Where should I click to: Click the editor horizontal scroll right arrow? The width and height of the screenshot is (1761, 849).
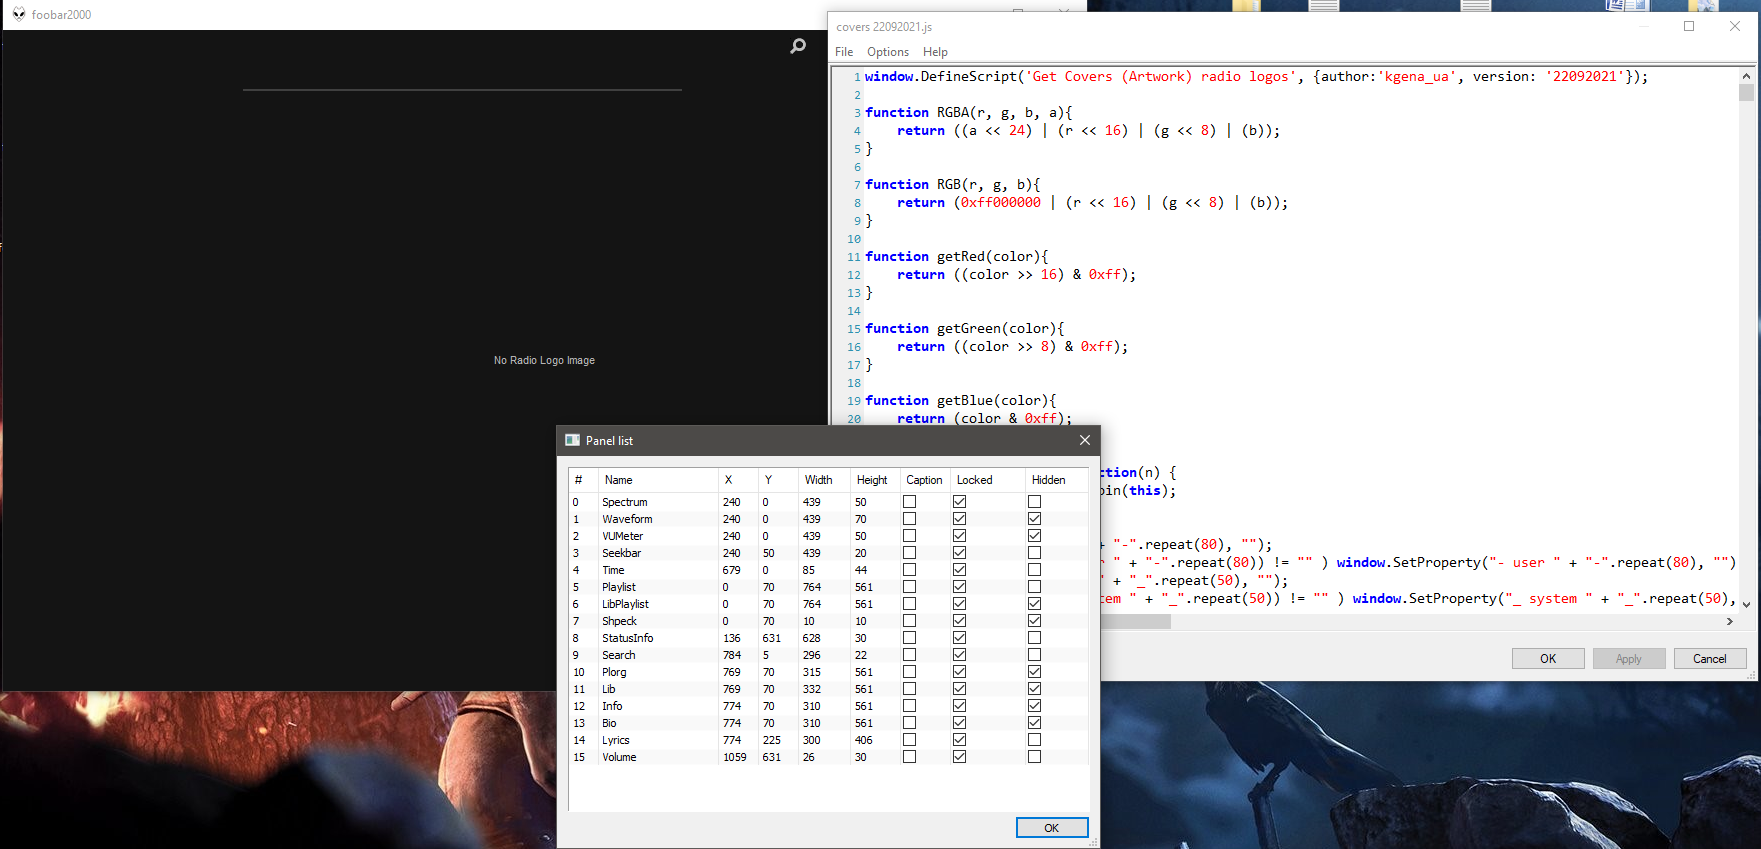pyautogui.click(x=1730, y=621)
